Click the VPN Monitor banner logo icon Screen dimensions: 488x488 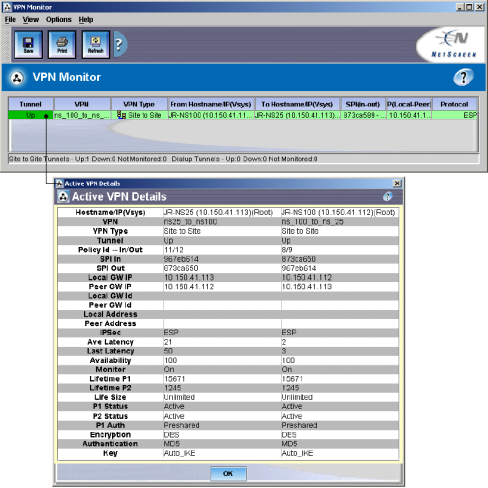click(17, 78)
